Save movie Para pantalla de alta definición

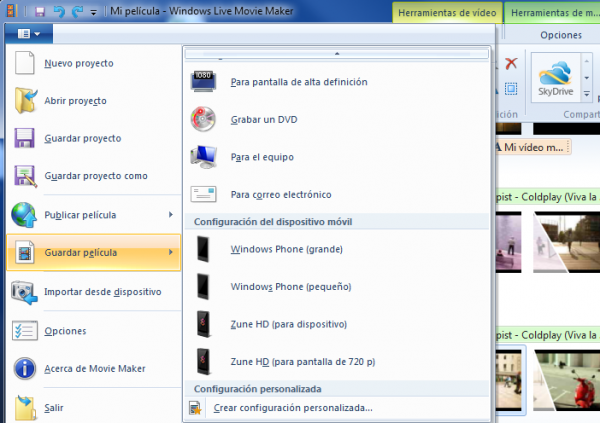point(337,82)
